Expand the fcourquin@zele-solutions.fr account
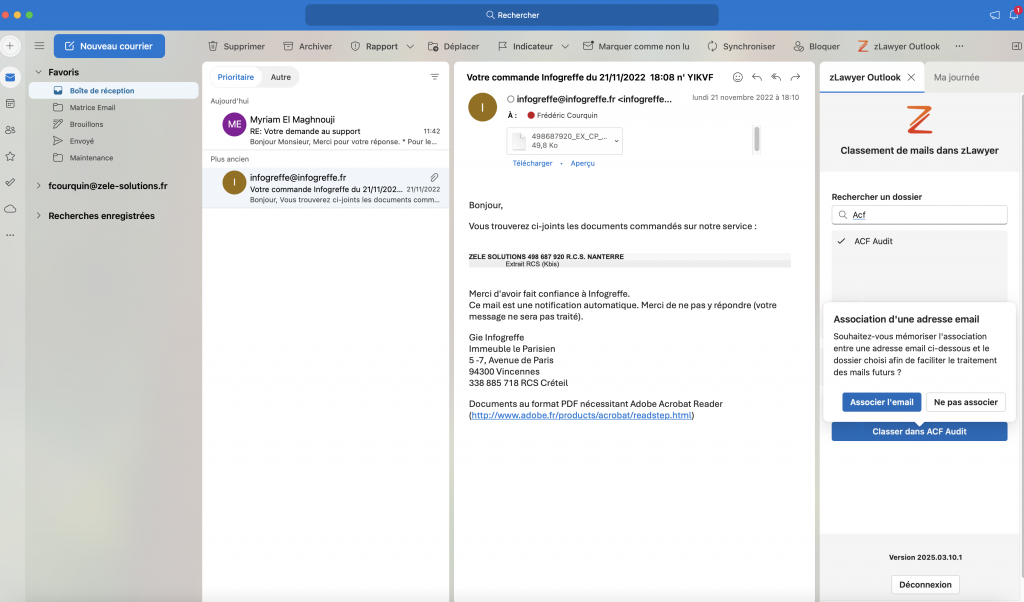 pyautogui.click(x=38, y=186)
